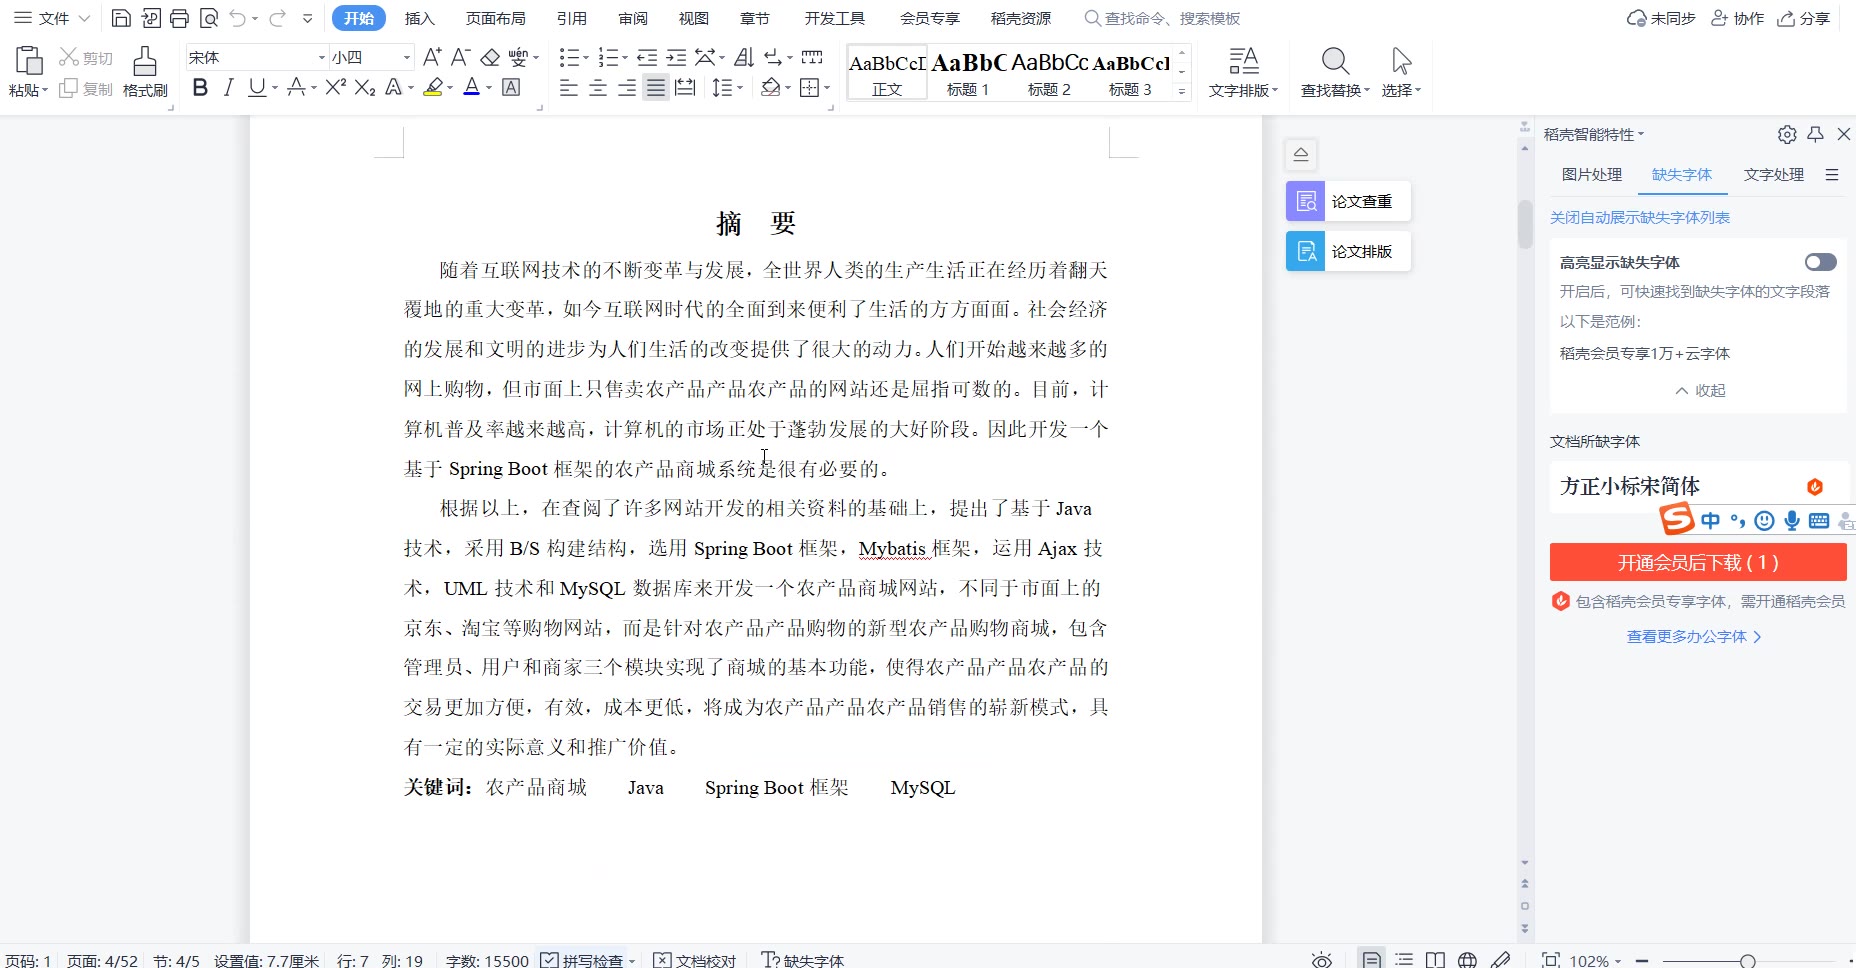The width and height of the screenshot is (1856, 968).
Task: Click the 开通会员后下载 button
Action: tap(1698, 563)
